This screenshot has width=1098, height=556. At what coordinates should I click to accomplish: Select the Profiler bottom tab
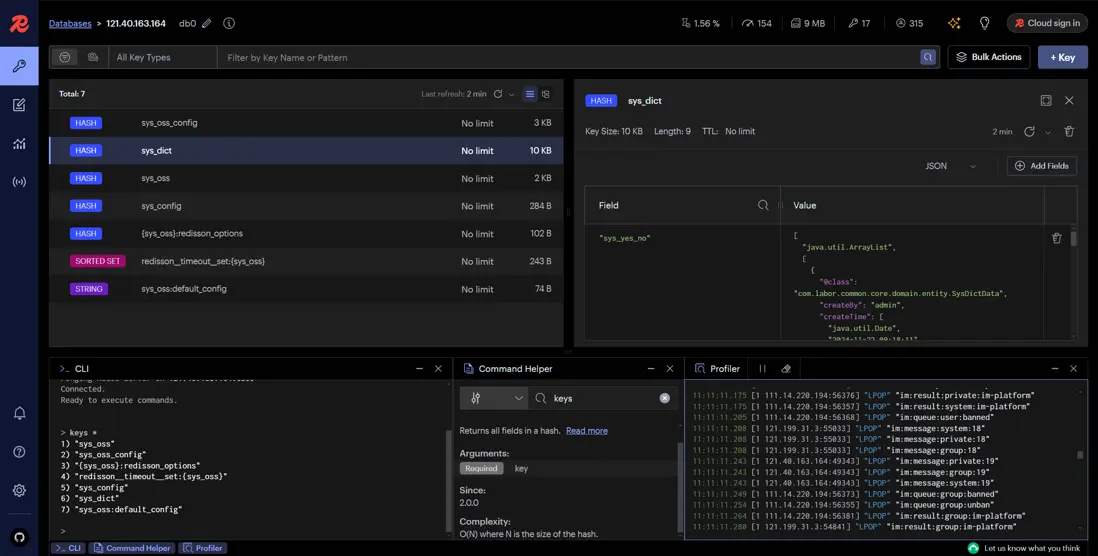[x=202, y=548]
